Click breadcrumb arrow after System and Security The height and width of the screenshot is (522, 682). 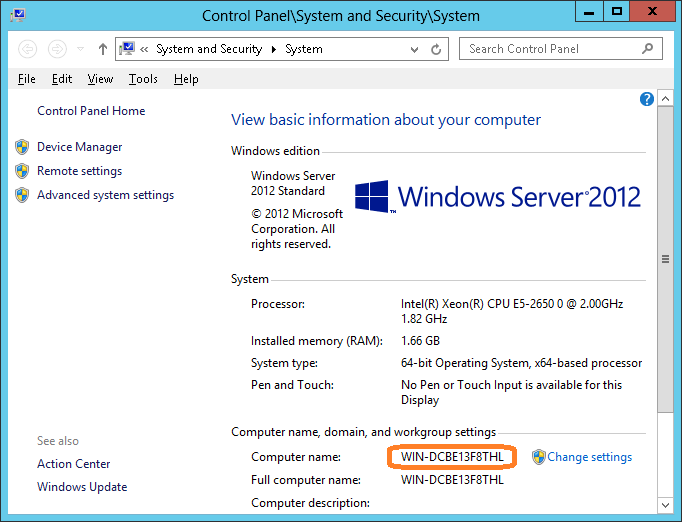[x=274, y=49]
